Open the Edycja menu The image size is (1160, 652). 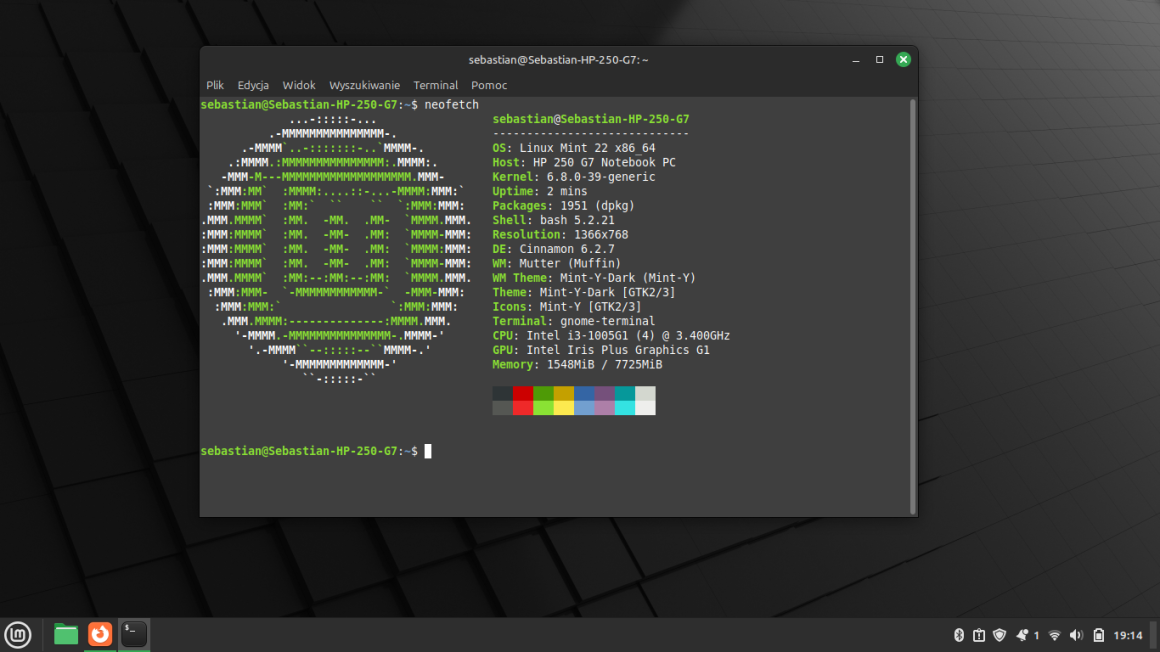(x=253, y=85)
